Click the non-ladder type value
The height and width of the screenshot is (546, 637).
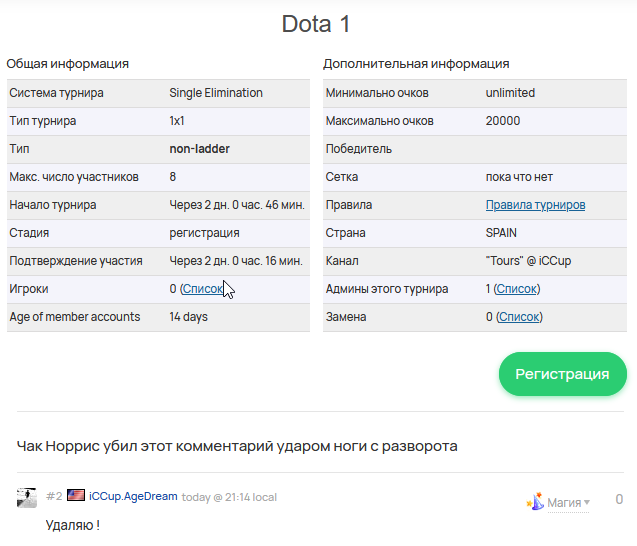click(200, 149)
